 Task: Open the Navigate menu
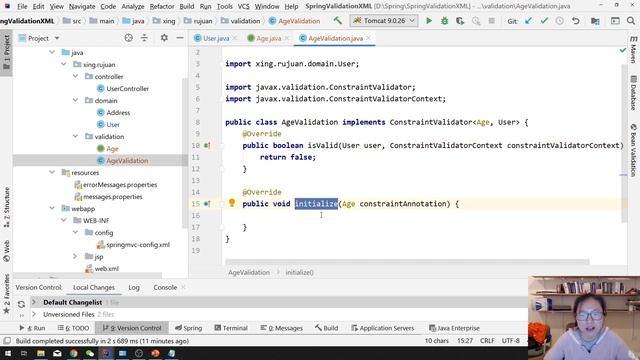[82, 7]
